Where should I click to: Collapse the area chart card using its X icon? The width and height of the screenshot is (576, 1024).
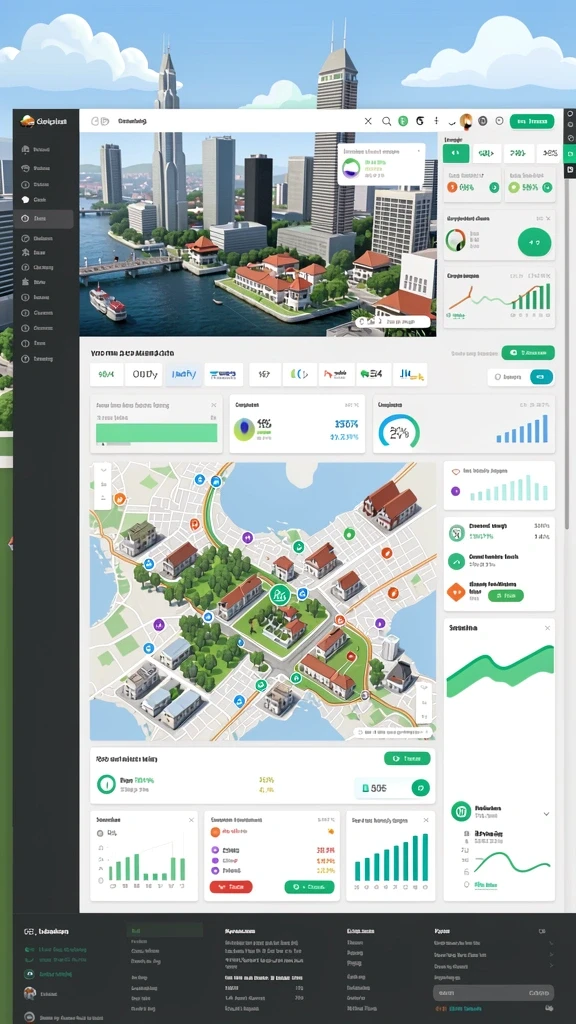[547, 628]
